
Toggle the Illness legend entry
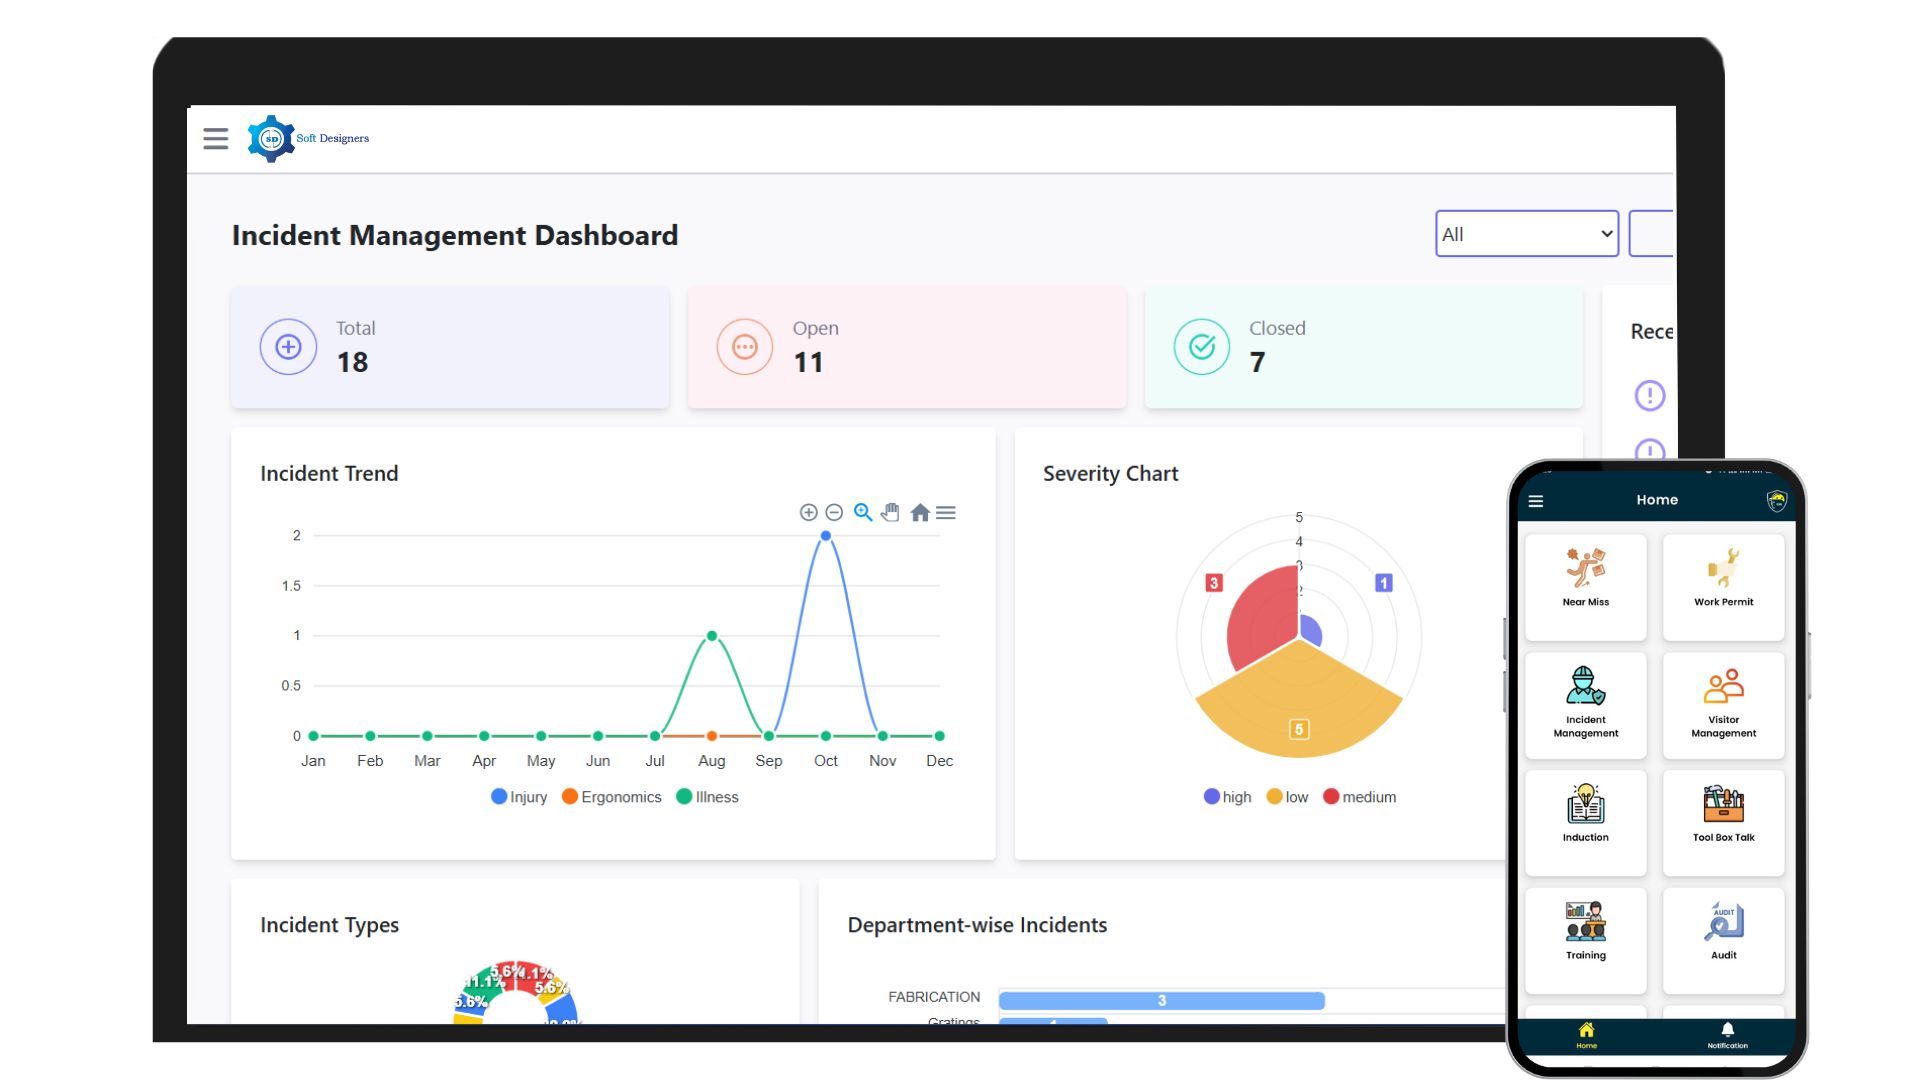pos(708,797)
